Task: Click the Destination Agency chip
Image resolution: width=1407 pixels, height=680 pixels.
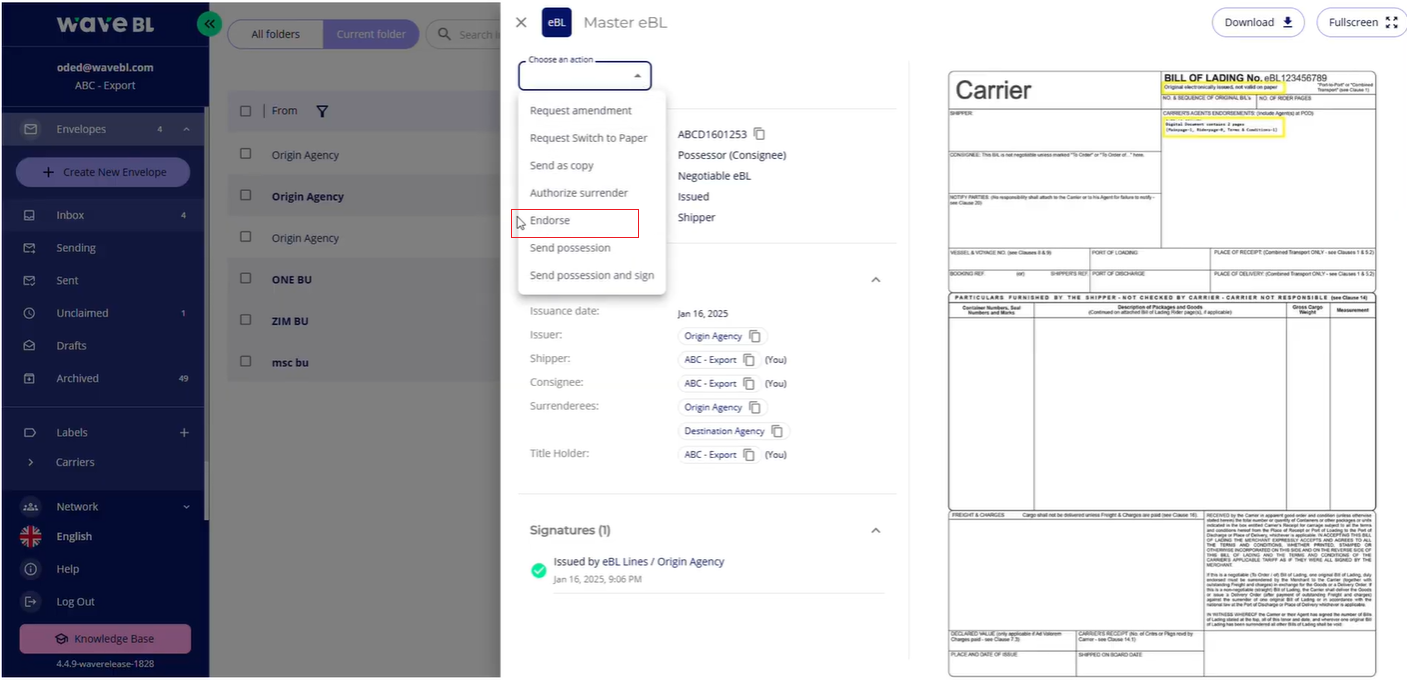Action: click(734, 432)
